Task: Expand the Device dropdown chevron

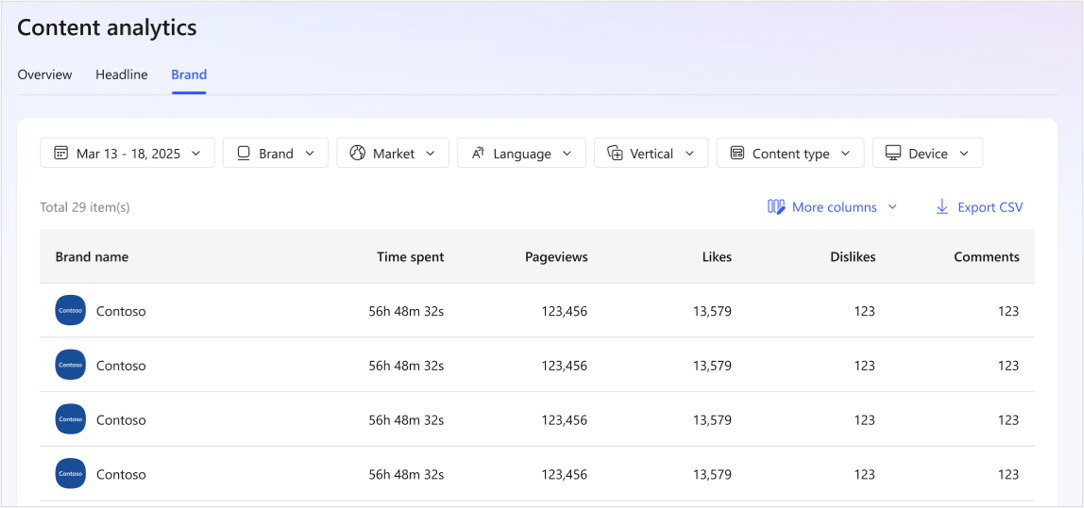Action: click(x=964, y=153)
